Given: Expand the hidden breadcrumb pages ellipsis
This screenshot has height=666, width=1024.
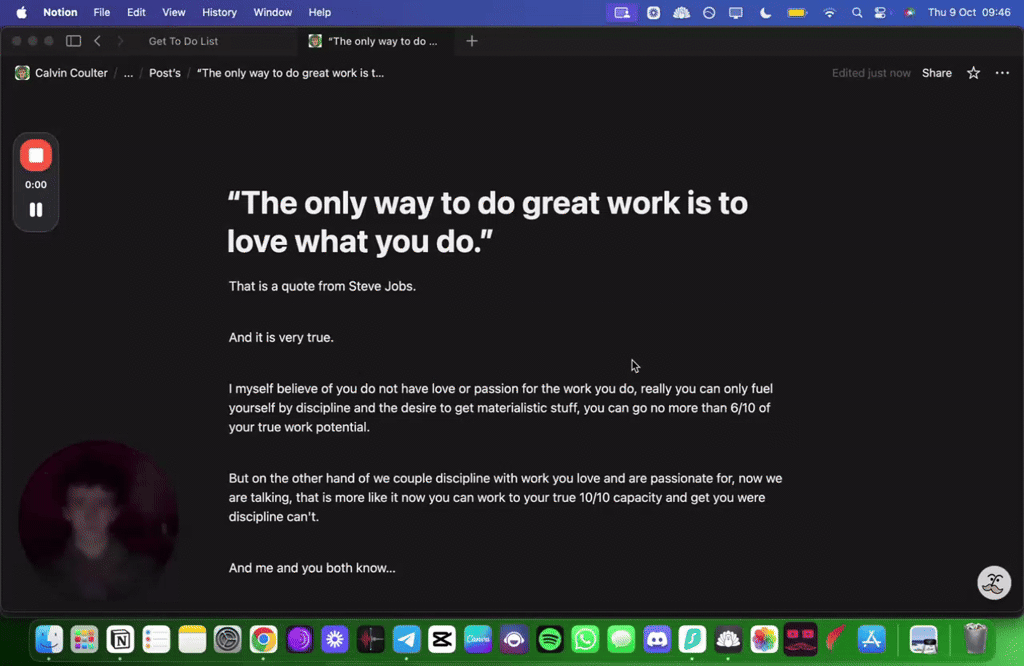Looking at the screenshot, I should coord(127,72).
